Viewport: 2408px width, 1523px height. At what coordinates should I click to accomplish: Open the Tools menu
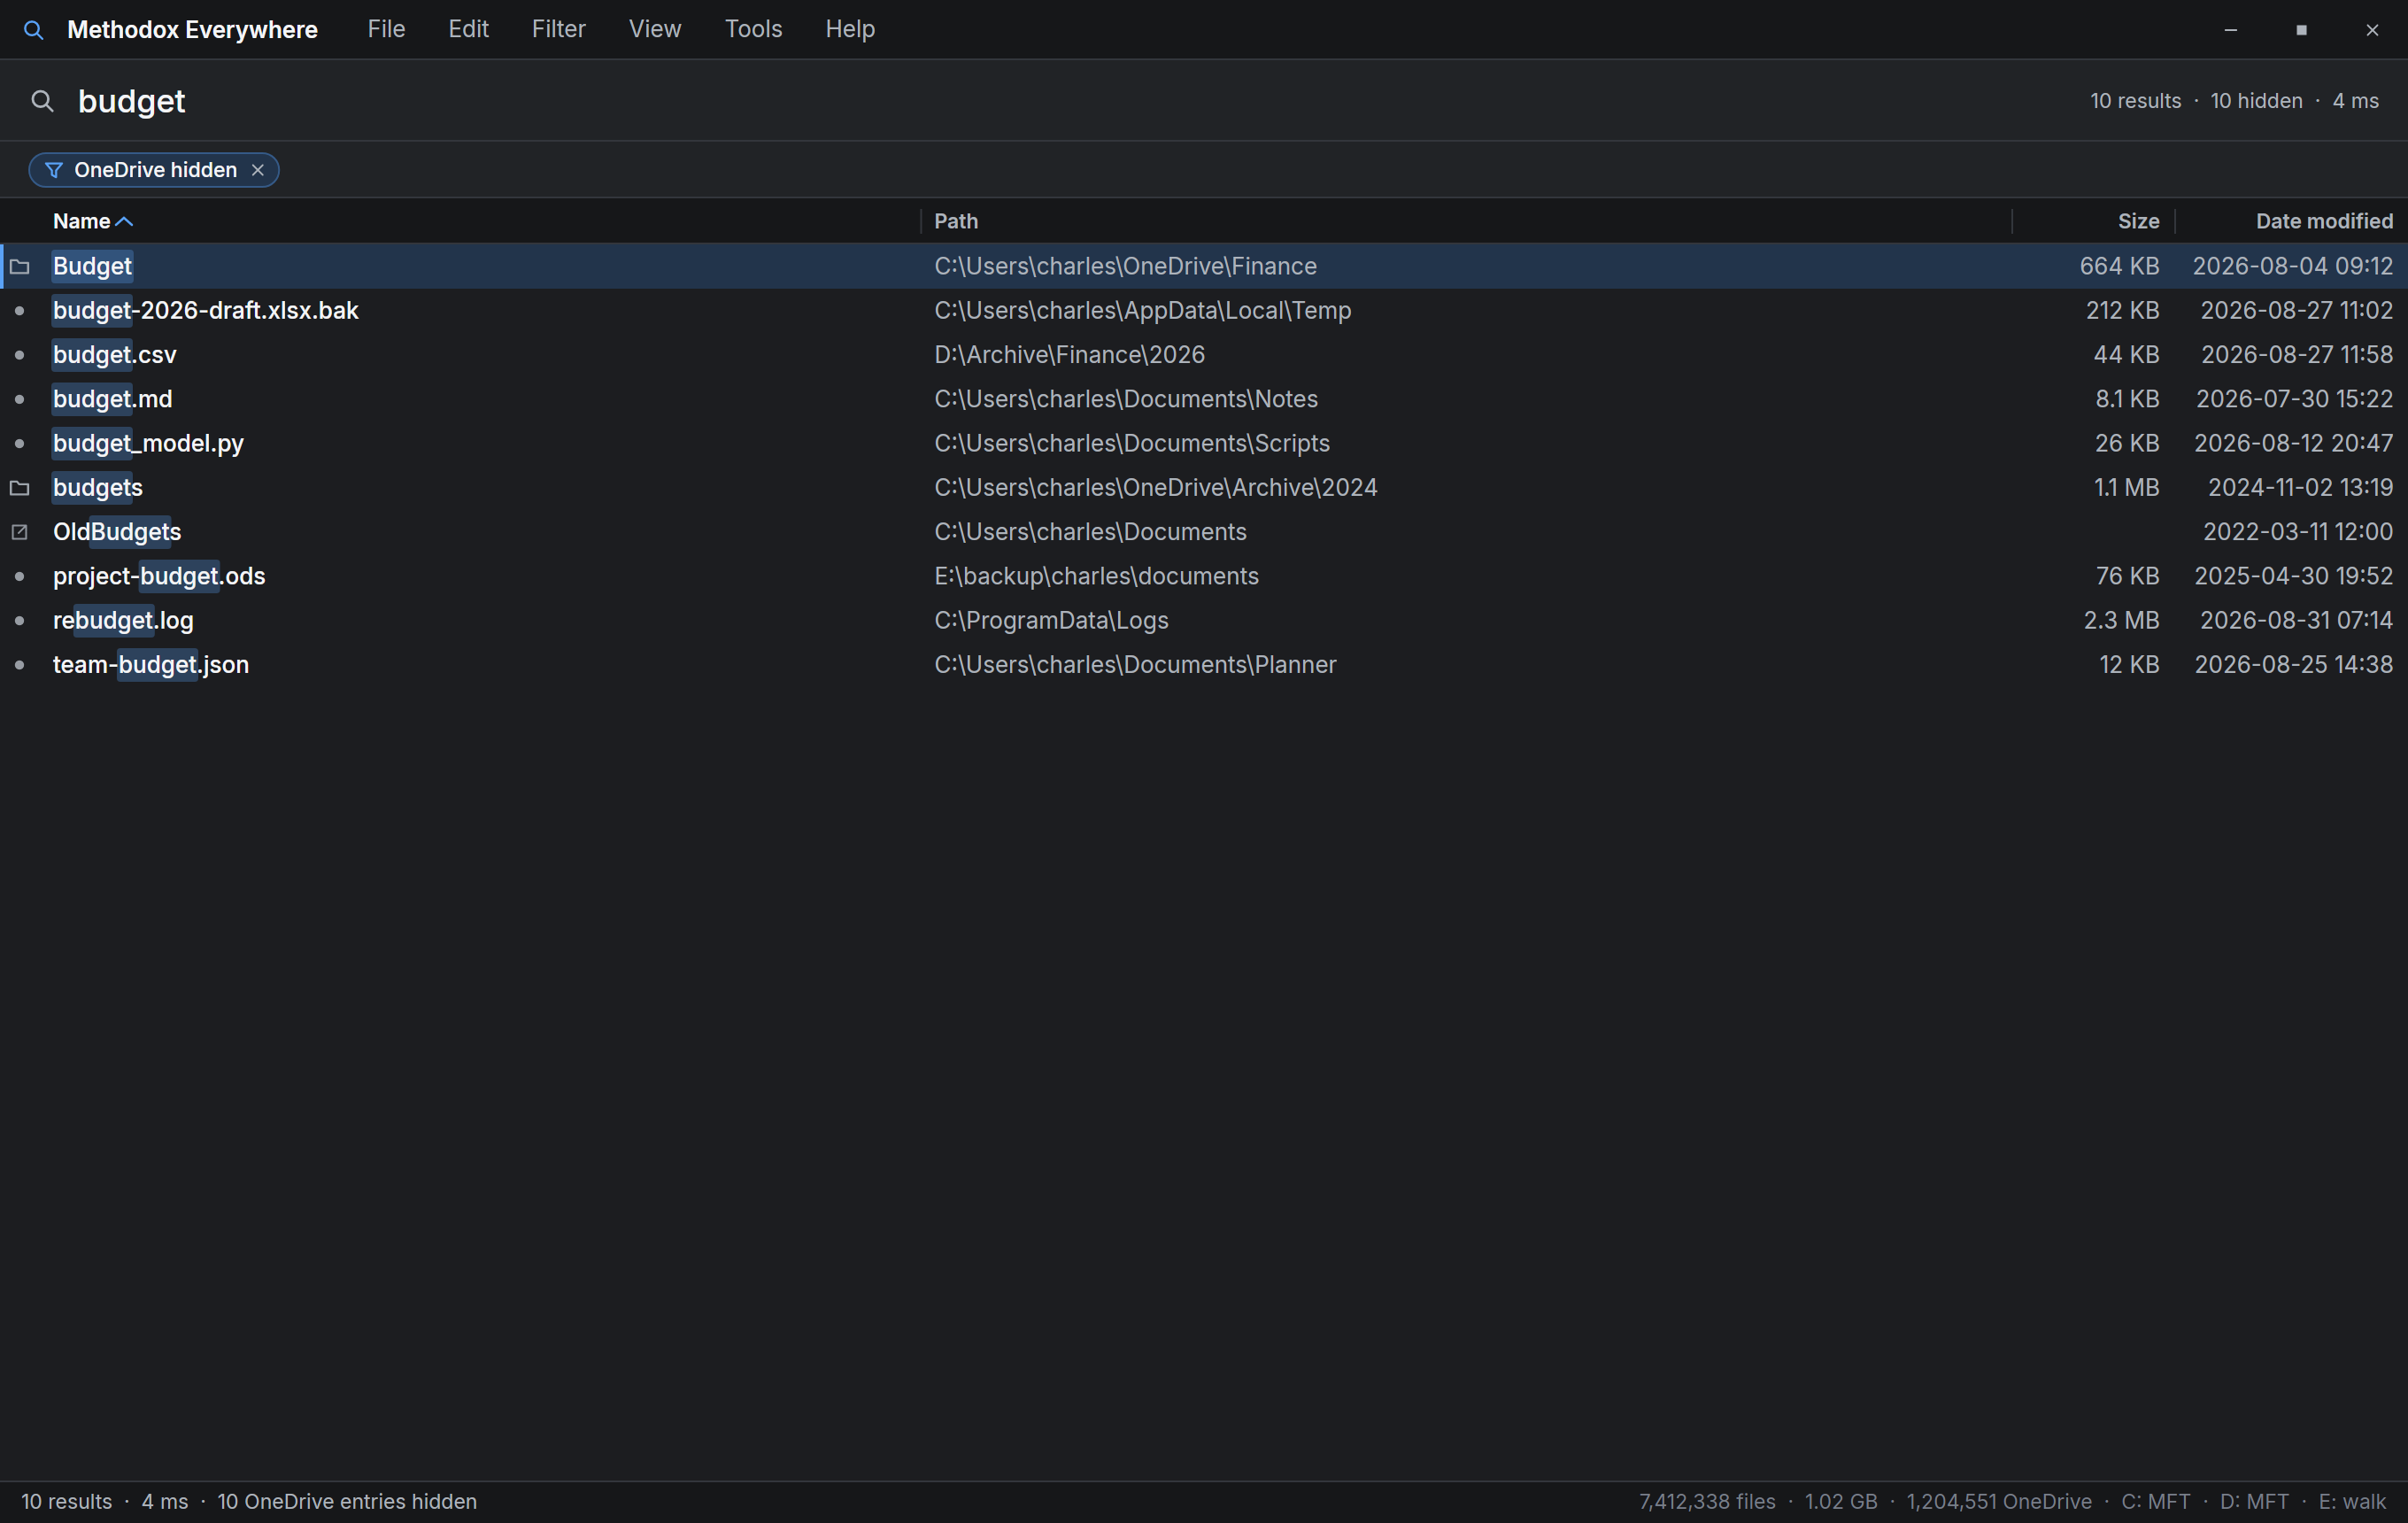[x=753, y=29]
